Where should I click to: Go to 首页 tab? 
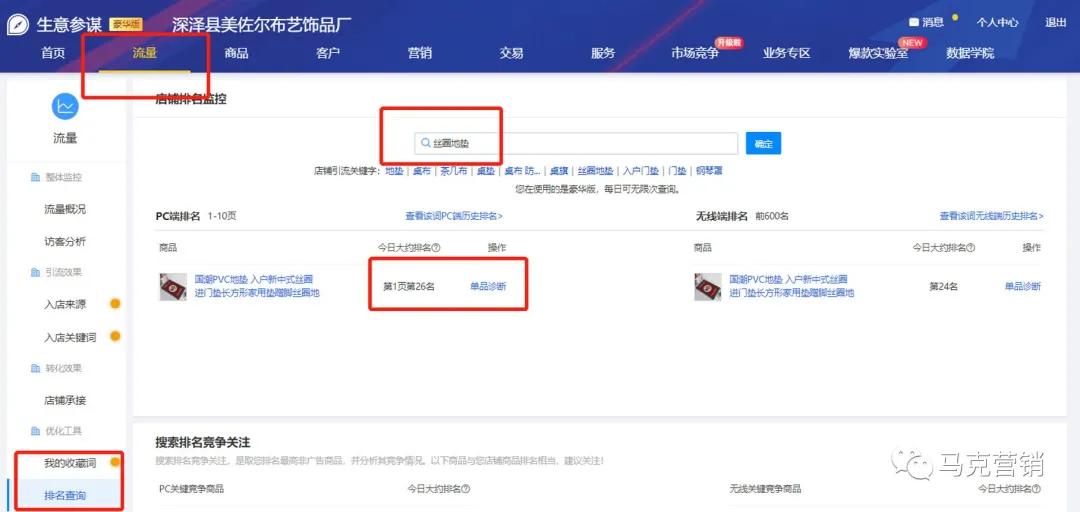pyautogui.click(x=53, y=53)
